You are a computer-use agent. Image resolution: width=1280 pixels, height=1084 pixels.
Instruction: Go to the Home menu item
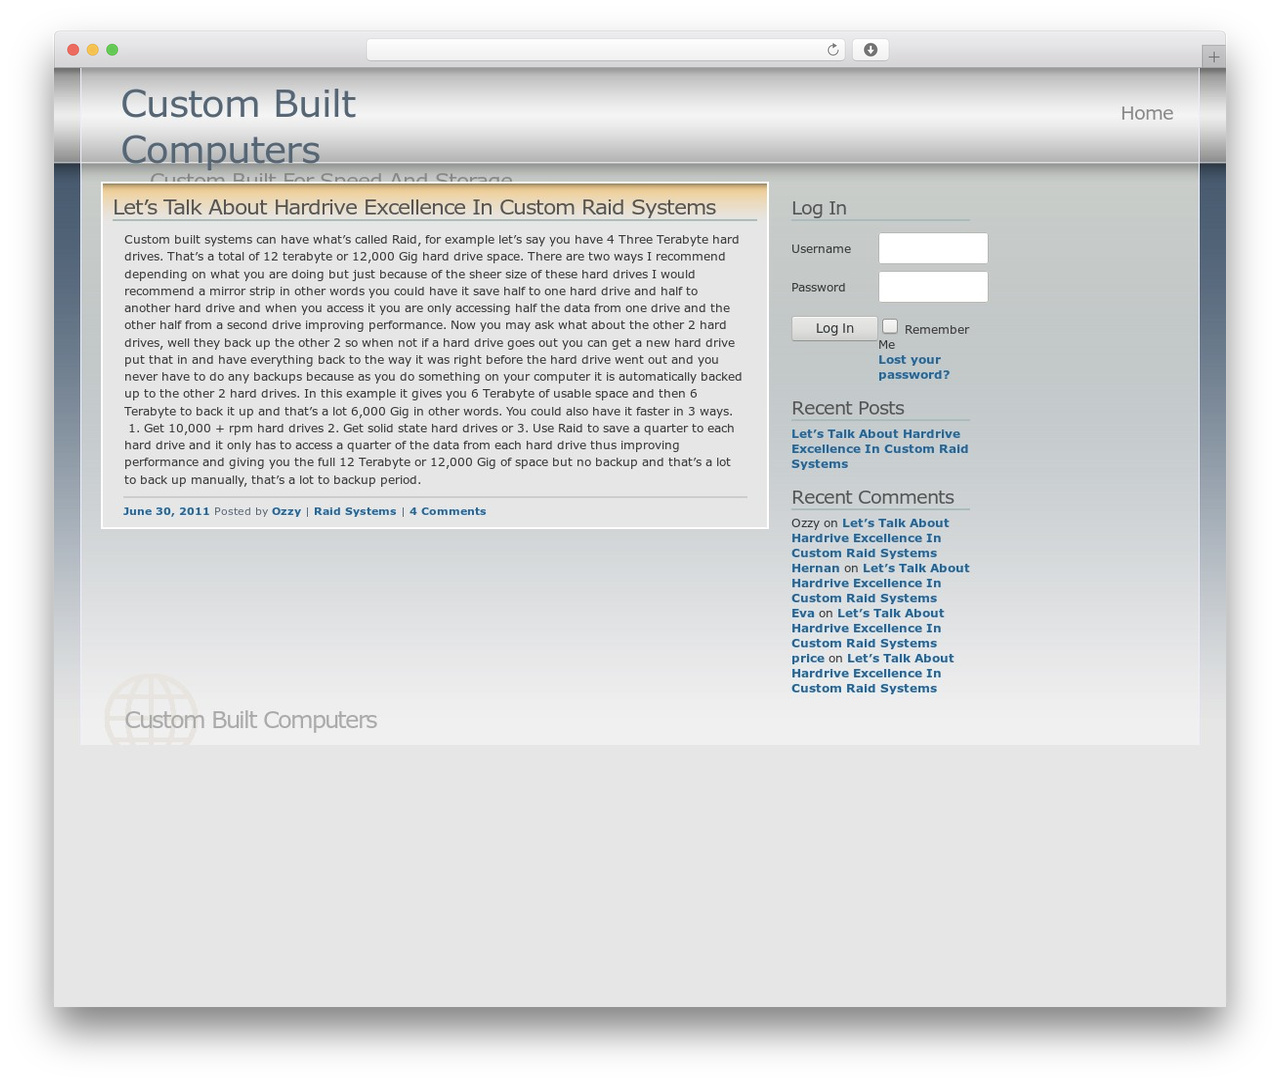click(1146, 113)
